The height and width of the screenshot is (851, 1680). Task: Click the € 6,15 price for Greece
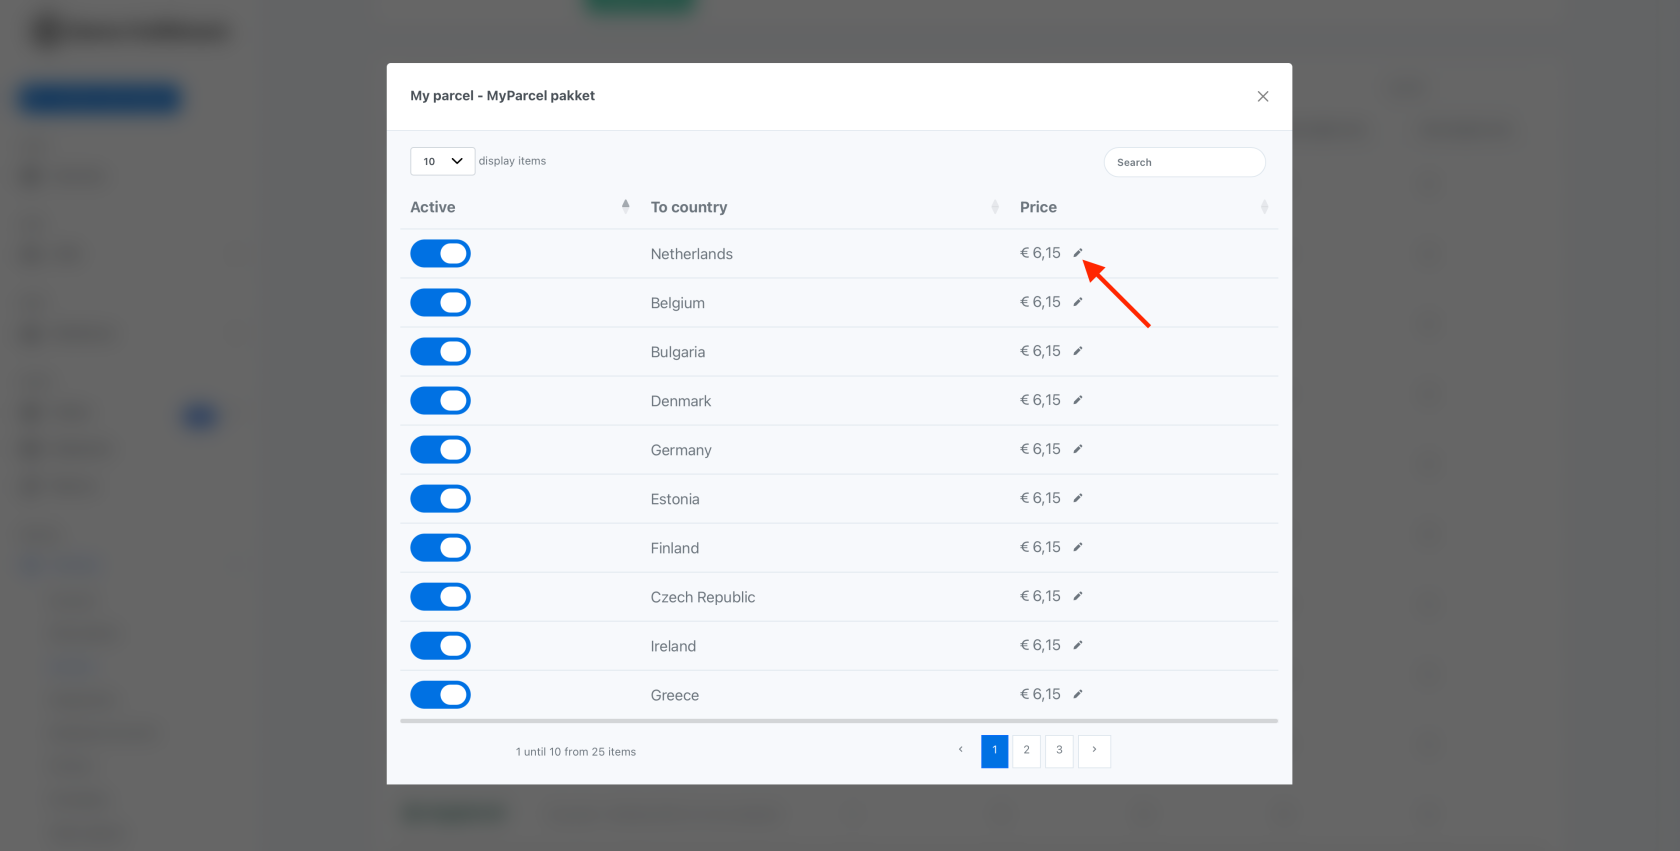coord(1040,694)
